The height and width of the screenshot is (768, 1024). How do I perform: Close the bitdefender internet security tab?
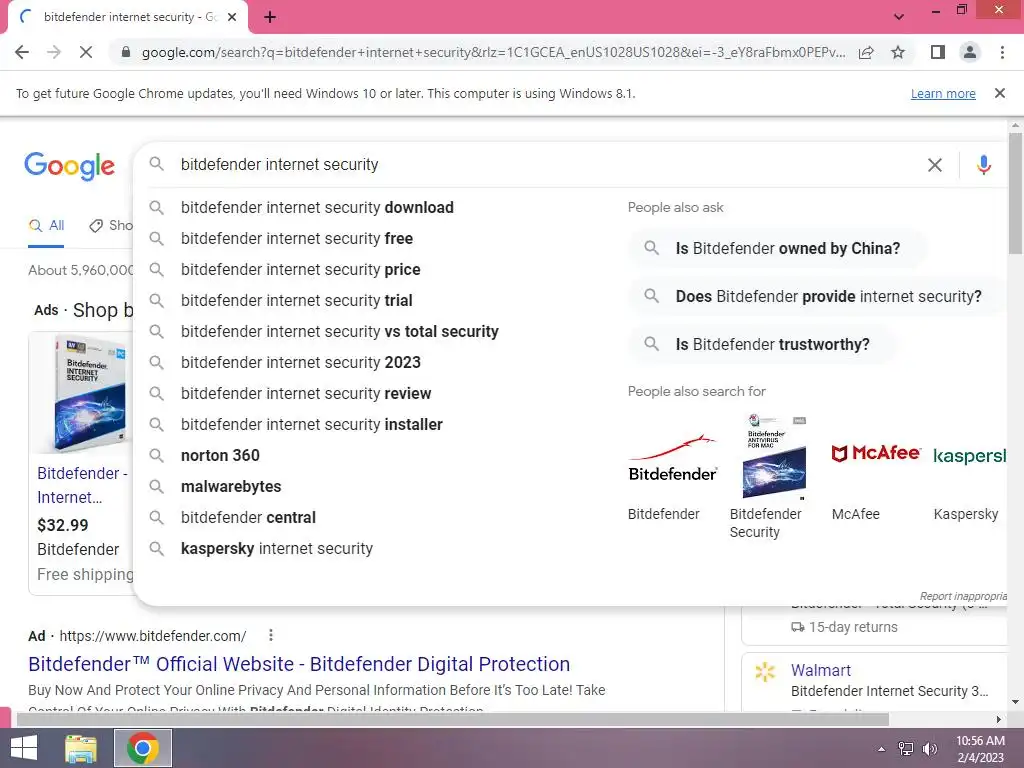click(232, 18)
